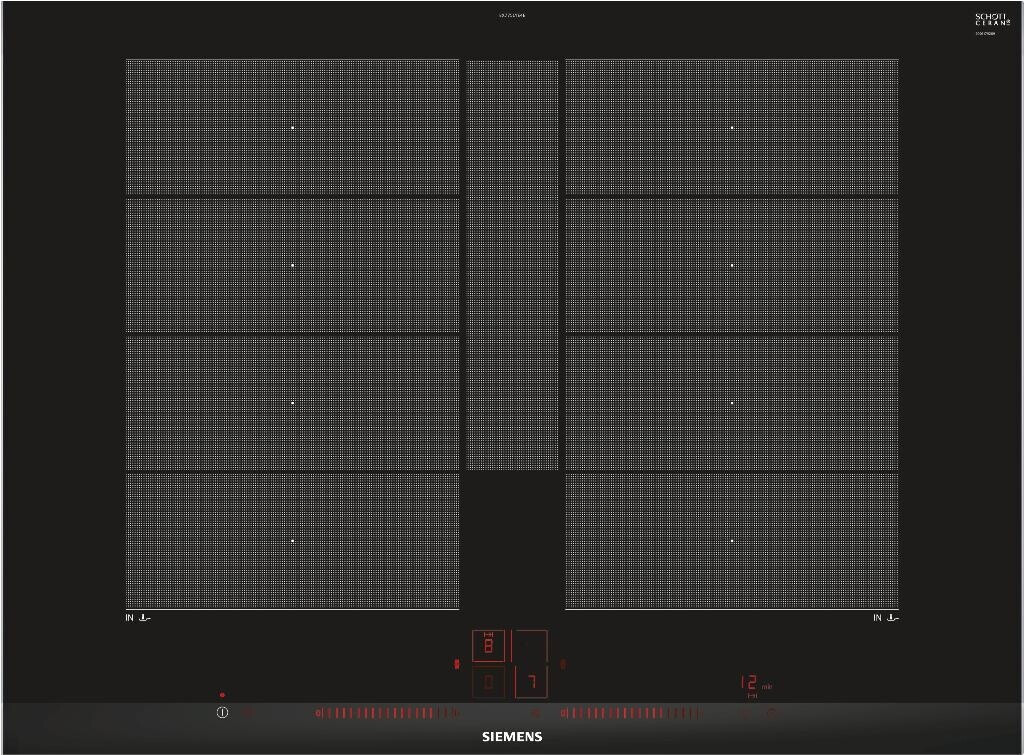Tap the right IN induction symbol

pos(885,618)
